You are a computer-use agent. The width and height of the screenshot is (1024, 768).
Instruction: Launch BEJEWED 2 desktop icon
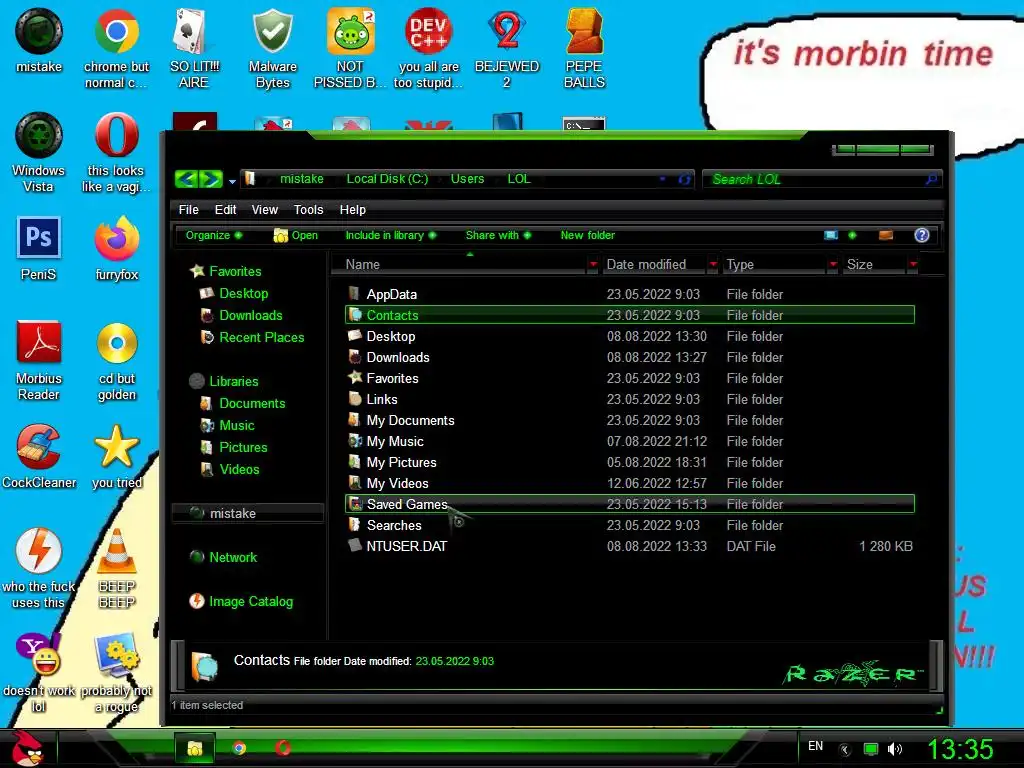coord(507,47)
